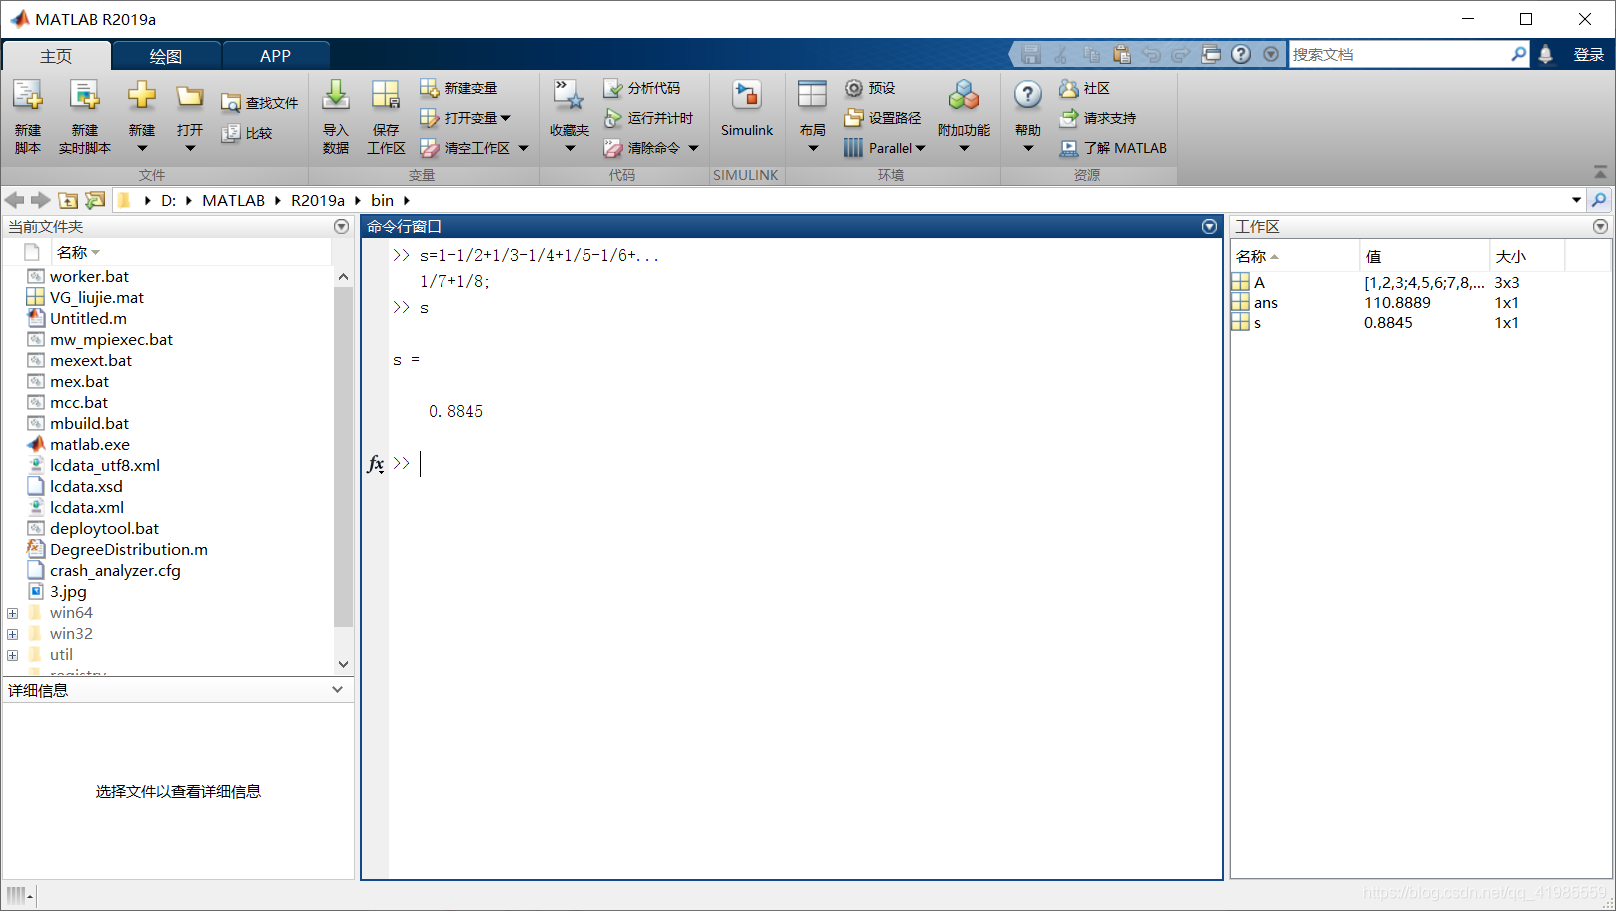Viewport: 1616px width, 911px height.
Task: Import data with 导入数据
Action: tap(336, 117)
